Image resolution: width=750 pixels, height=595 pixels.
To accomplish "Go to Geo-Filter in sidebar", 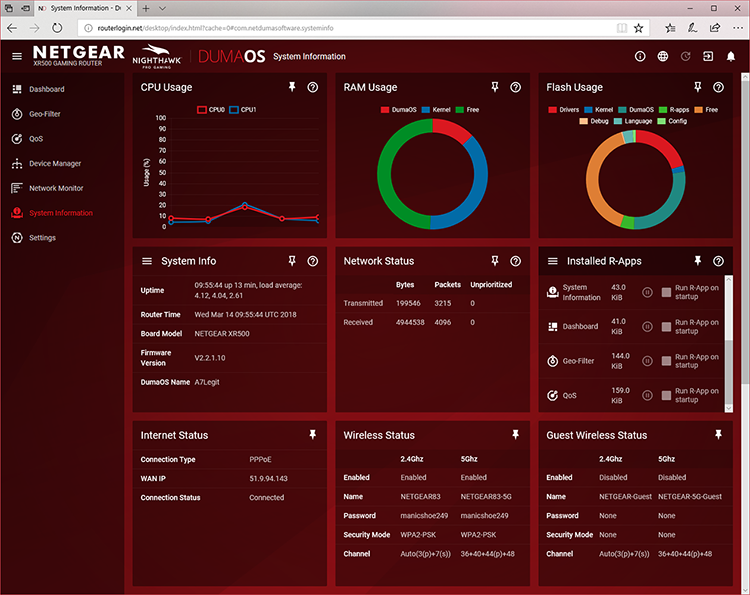I will (x=36, y=114).
